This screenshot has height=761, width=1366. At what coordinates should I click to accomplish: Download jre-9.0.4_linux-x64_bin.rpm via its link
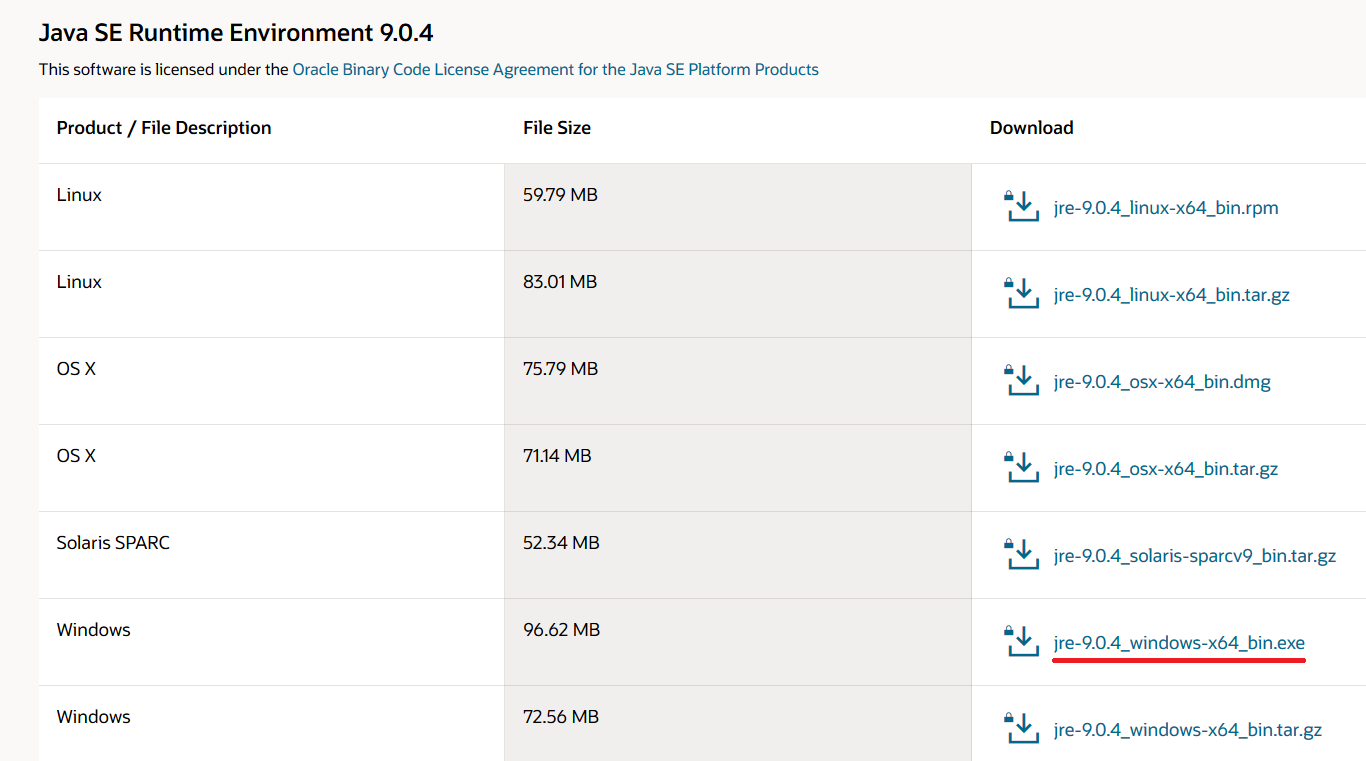click(1166, 208)
